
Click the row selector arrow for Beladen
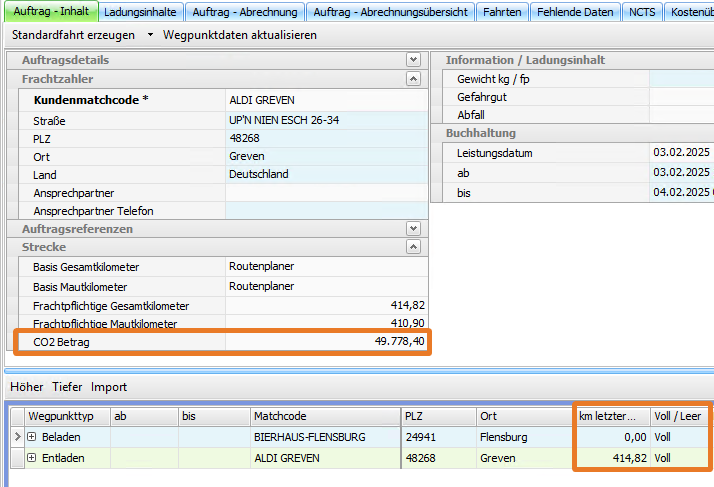[x=16, y=437]
